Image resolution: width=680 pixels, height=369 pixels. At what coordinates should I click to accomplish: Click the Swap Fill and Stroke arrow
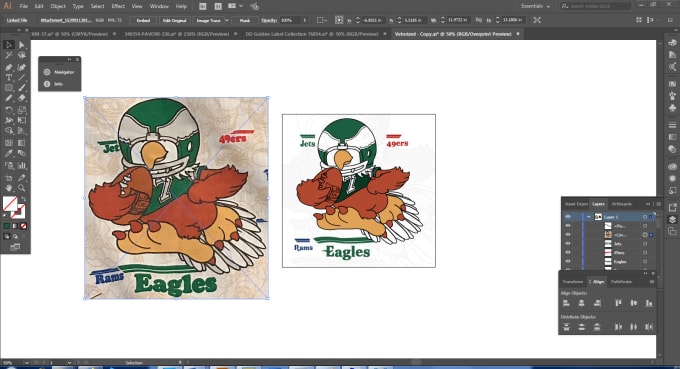(x=24, y=199)
